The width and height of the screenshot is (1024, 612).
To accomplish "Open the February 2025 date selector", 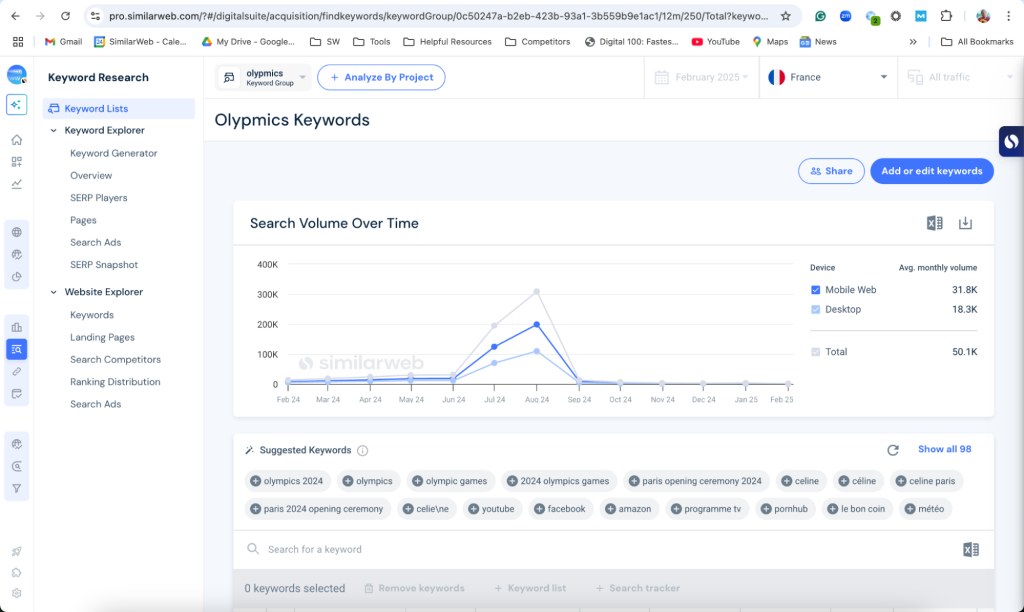I will pyautogui.click(x=700, y=76).
